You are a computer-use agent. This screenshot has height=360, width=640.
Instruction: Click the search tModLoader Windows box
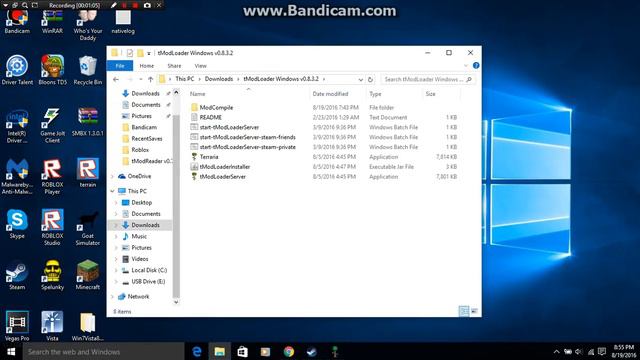point(427,79)
